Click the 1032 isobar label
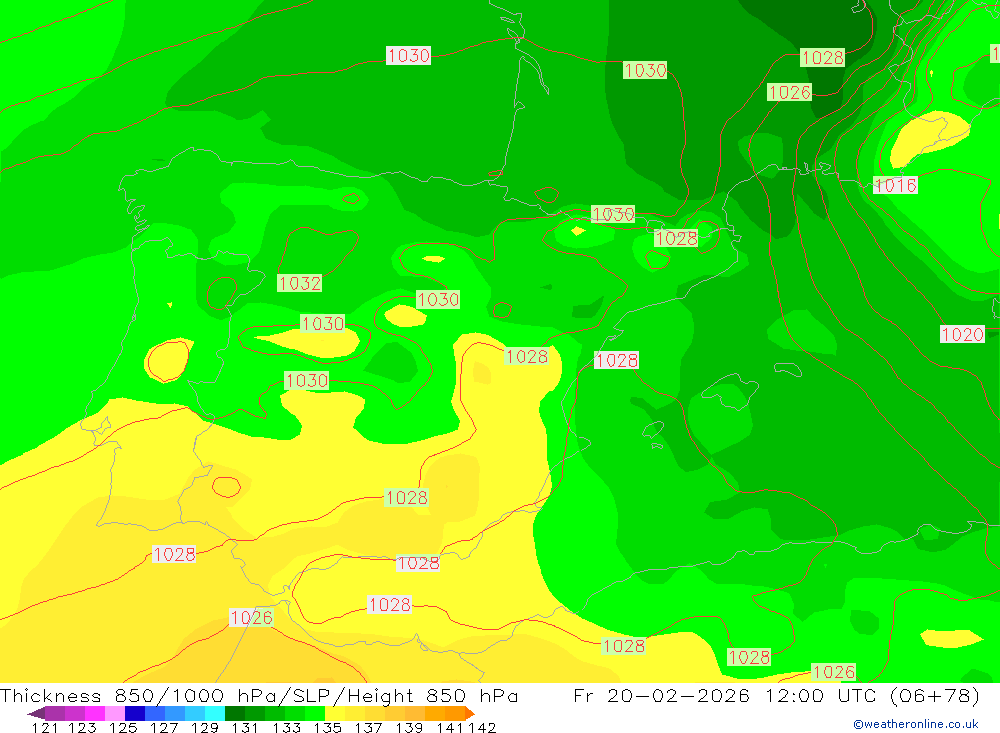Image resolution: width=1000 pixels, height=733 pixels. click(x=299, y=283)
